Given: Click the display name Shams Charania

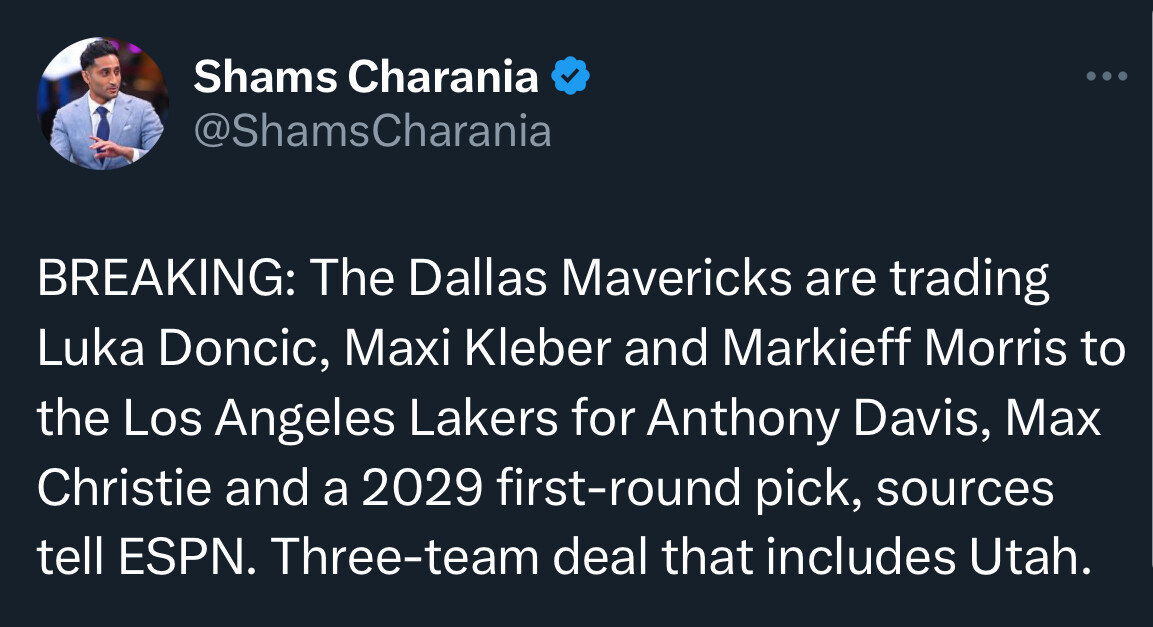Looking at the screenshot, I should click(x=366, y=77).
